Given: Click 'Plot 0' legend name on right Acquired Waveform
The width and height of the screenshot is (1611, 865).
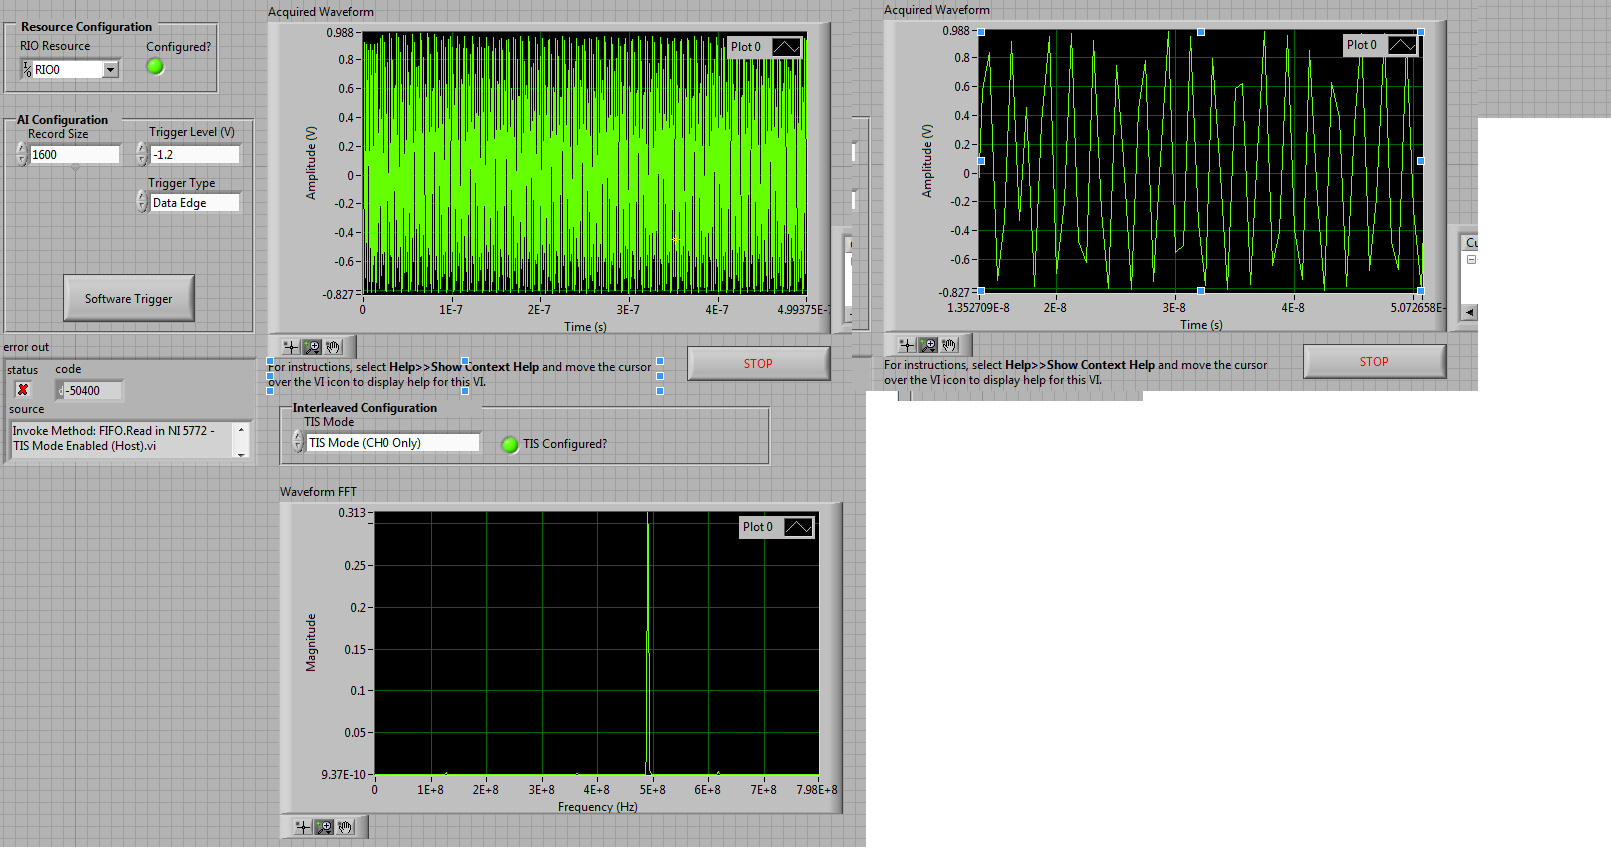Looking at the screenshot, I should pyautogui.click(x=1361, y=45).
